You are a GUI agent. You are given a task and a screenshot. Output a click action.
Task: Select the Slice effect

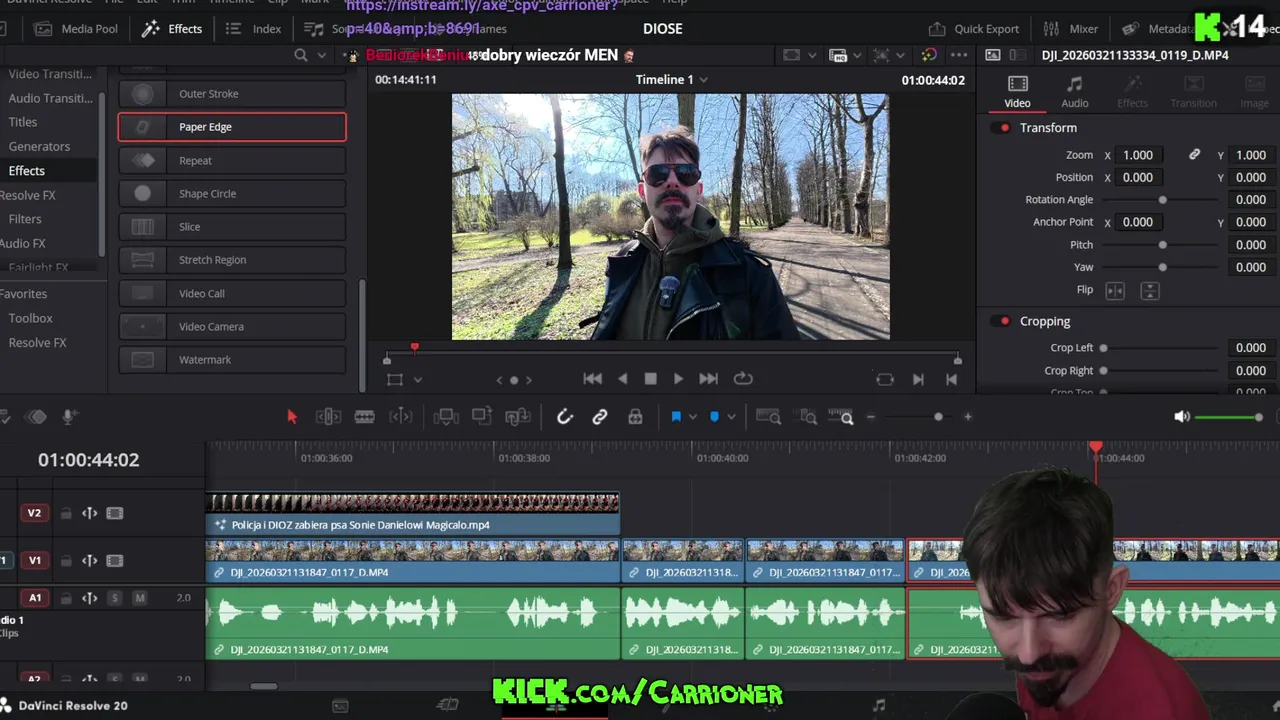(232, 227)
